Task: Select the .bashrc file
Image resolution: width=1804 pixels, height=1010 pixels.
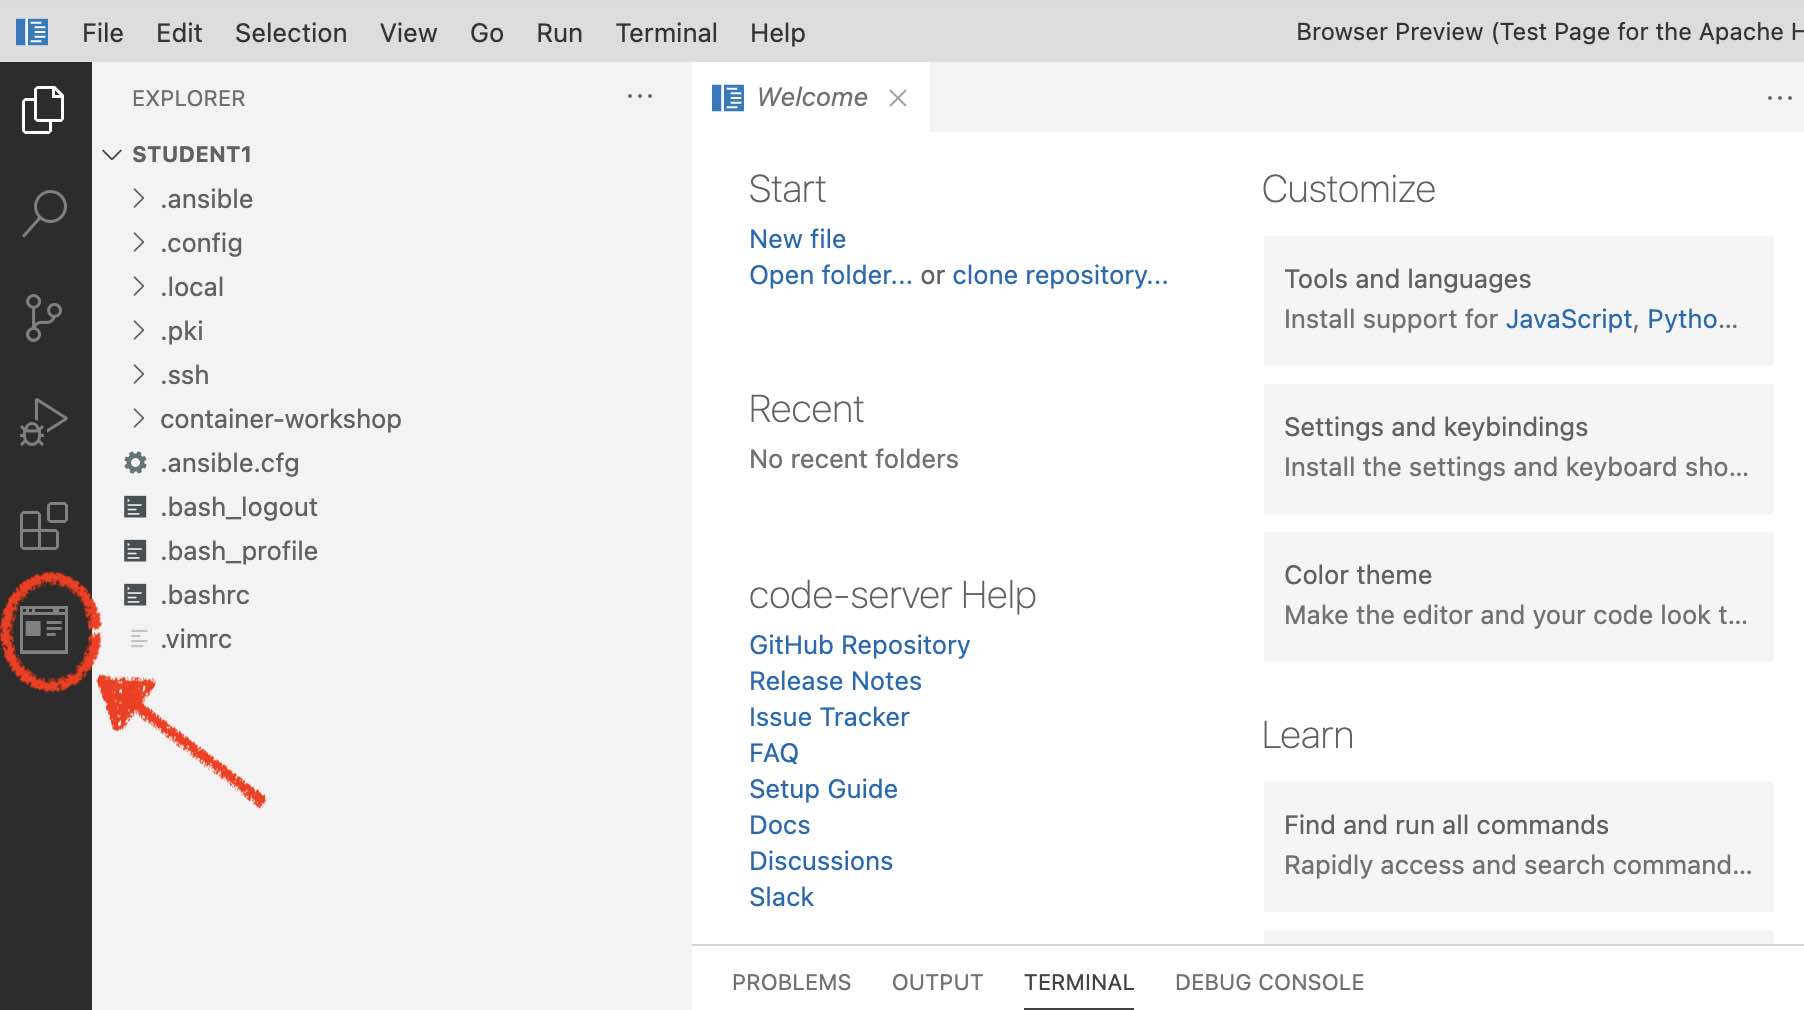Action: click(x=204, y=594)
